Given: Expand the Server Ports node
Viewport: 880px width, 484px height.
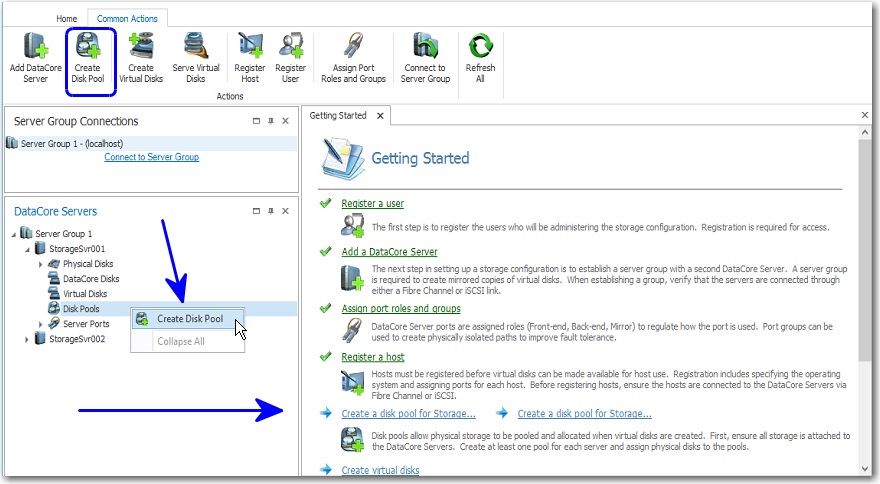Looking at the screenshot, I should coord(41,324).
